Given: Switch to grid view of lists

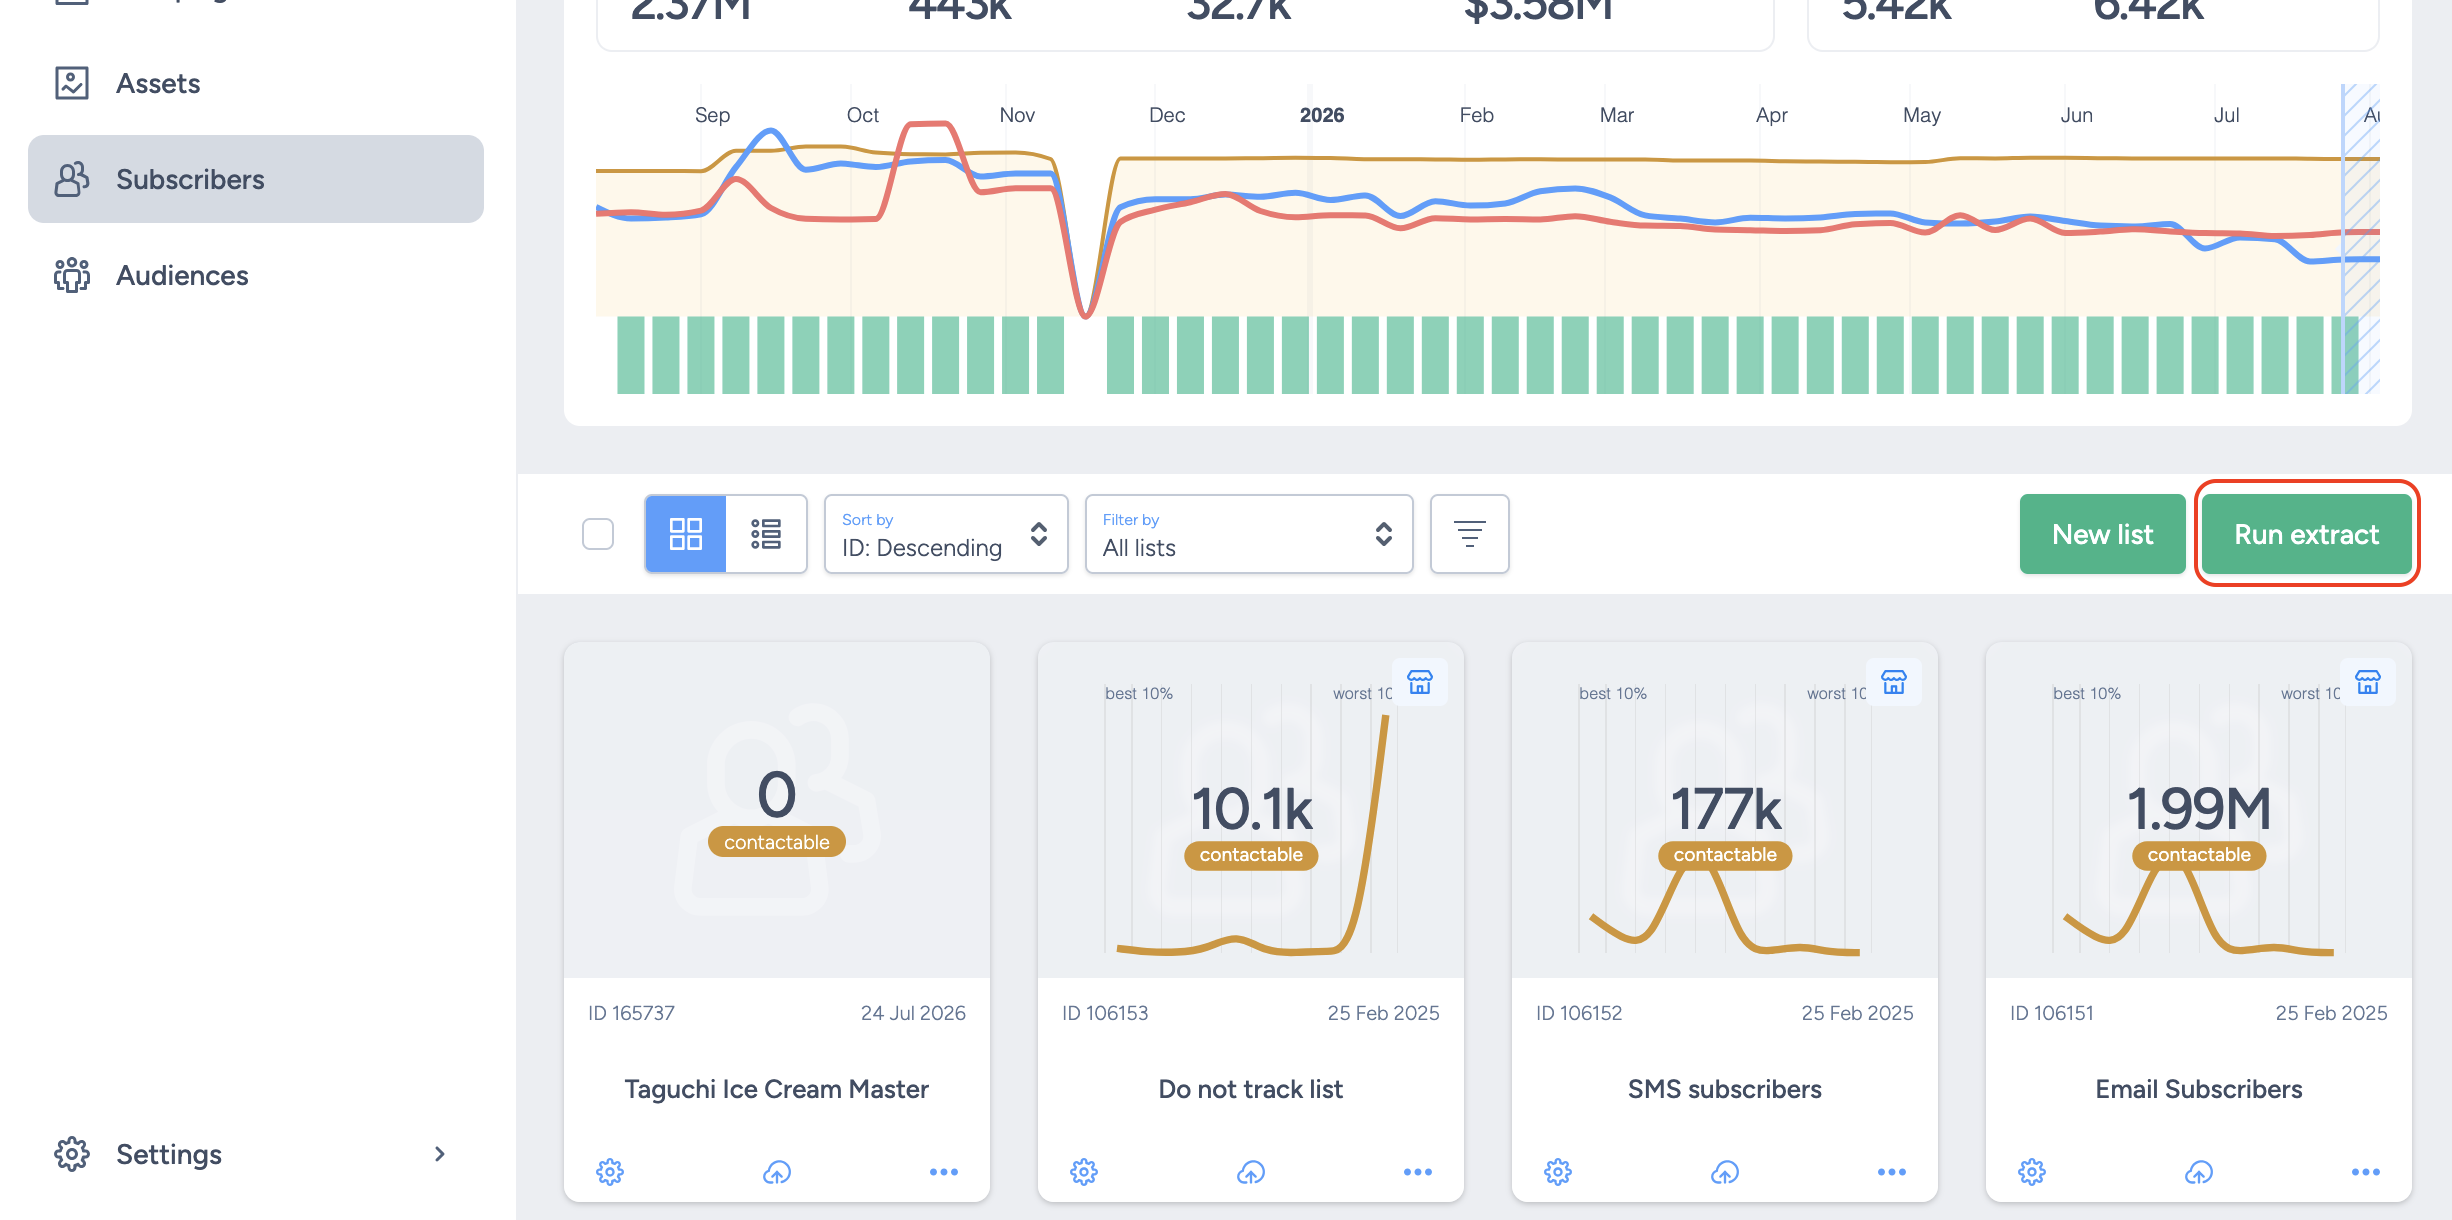Looking at the screenshot, I should 686,534.
